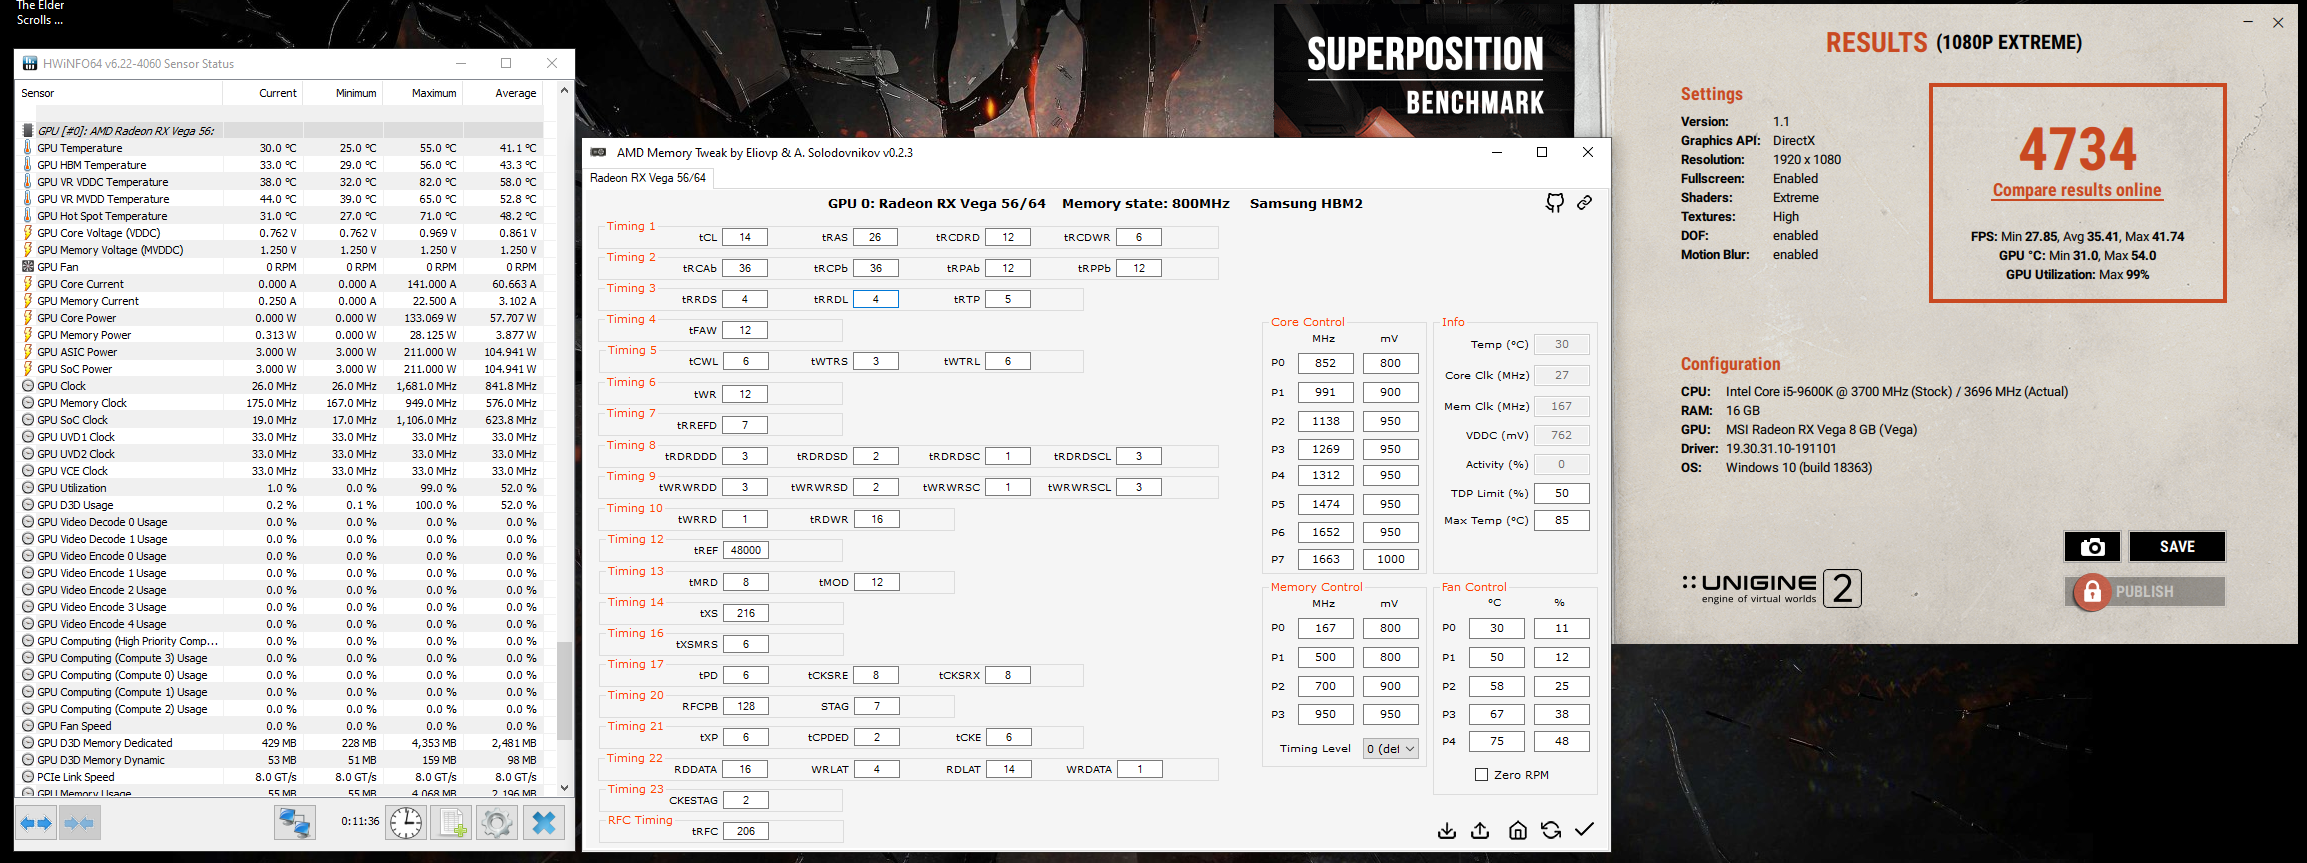Edit the Core Control P7 mV field
This screenshot has width=2307, height=863.
[x=1390, y=559]
